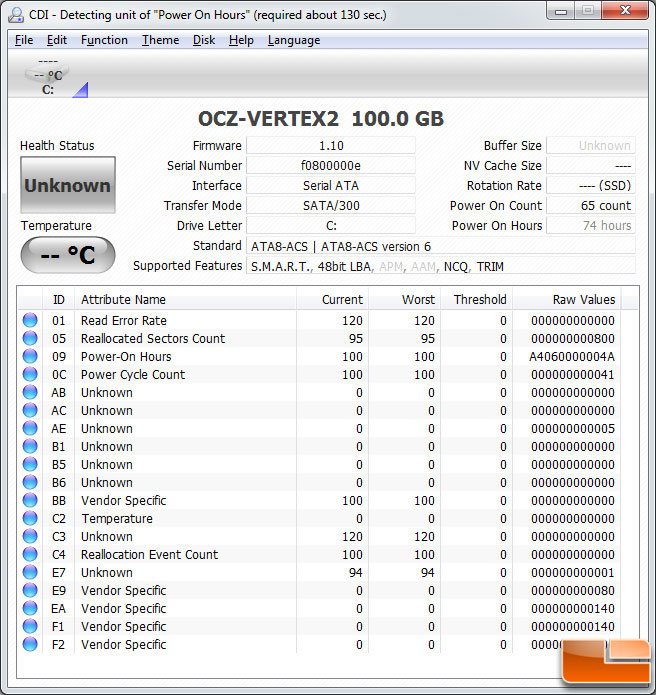Open the Function menu

[x=104, y=40]
